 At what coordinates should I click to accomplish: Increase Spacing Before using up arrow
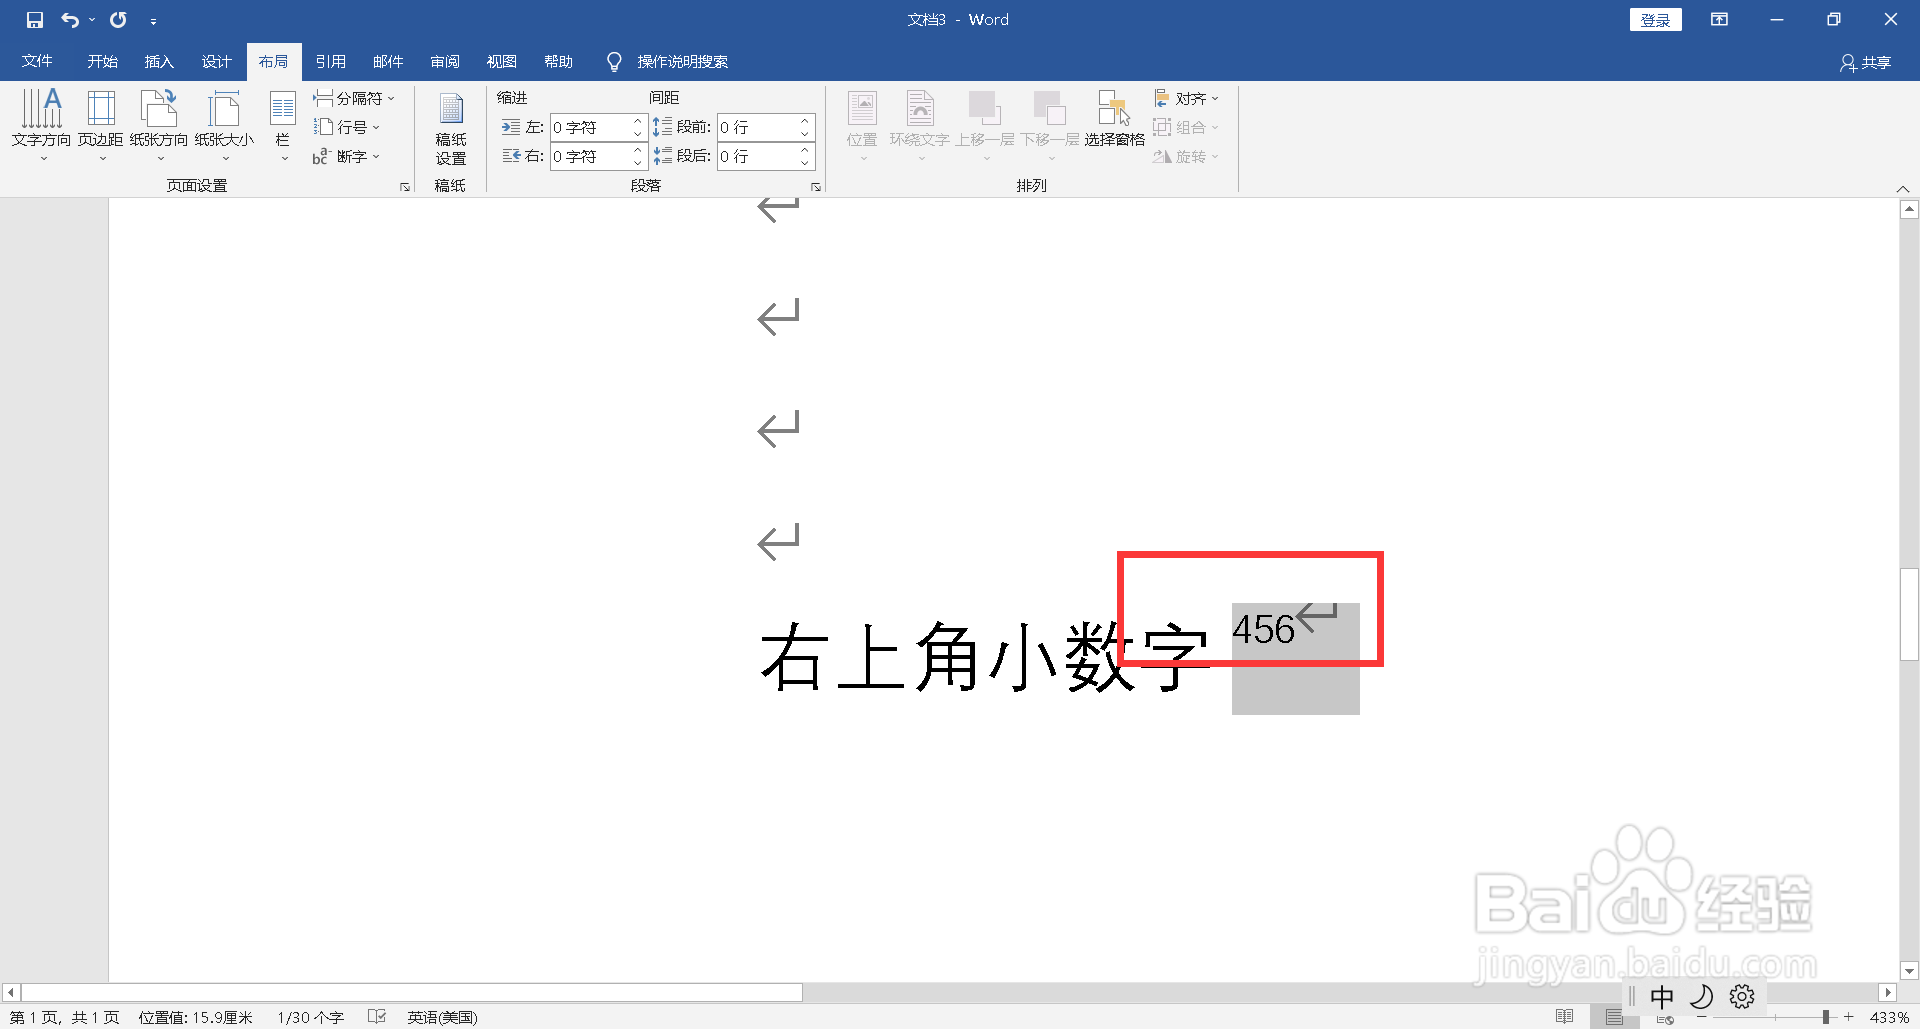tap(805, 121)
